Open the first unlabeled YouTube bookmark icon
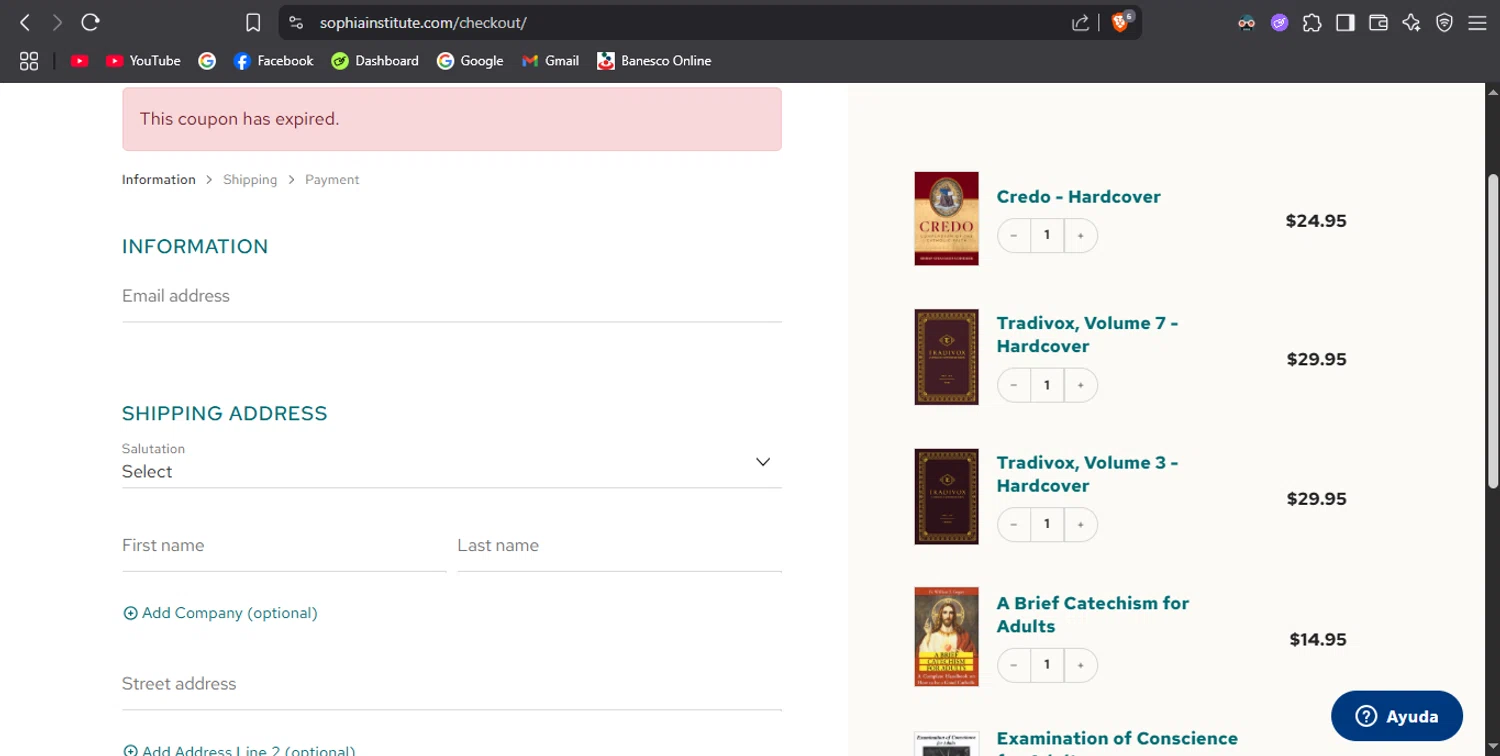Viewport: 1500px width, 756px height. 80,61
